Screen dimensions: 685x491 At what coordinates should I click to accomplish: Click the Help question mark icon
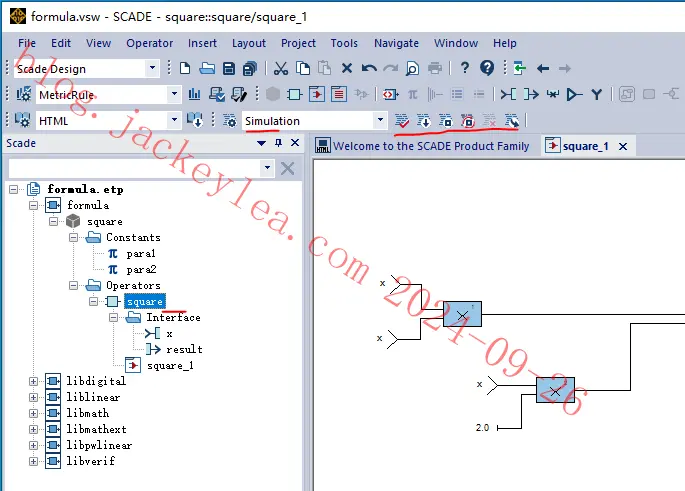click(465, 68)
